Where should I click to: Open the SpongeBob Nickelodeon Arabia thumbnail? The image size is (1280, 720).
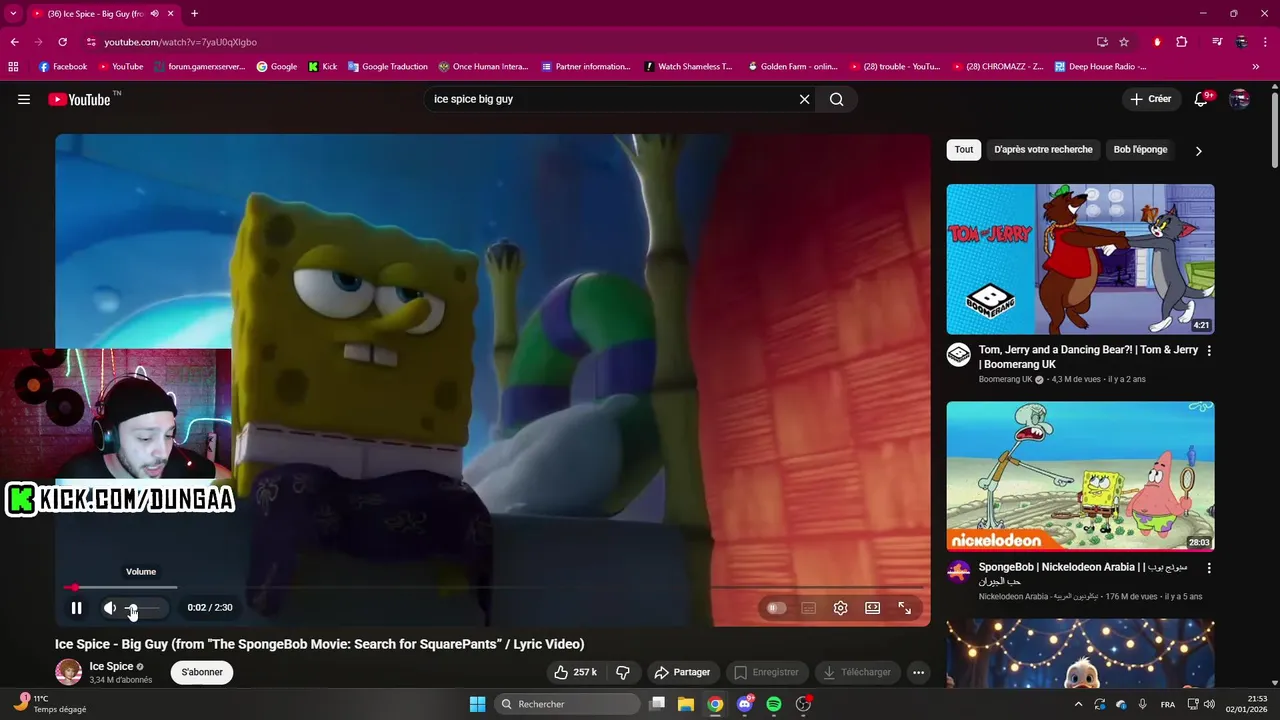click(x=1080, y=476)
